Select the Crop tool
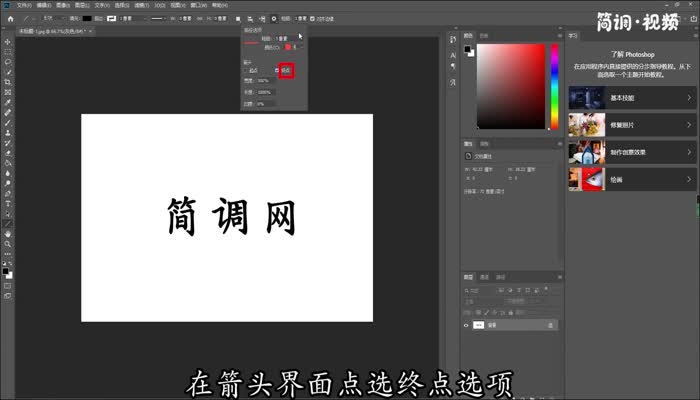The height and width of the screenshot is (400, 700). click(7, 81)
